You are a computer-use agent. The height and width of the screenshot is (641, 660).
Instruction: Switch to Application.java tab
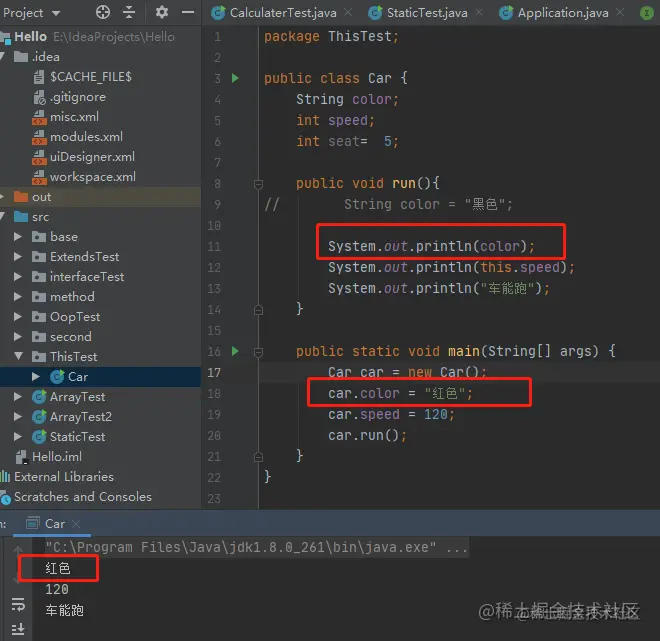coord(563,13)
